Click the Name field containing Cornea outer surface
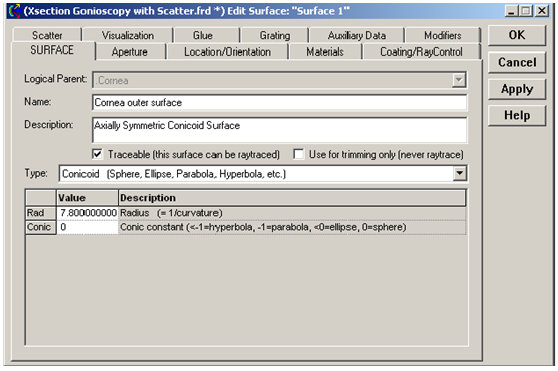This screenshot has width=558, height=371. click(279, 102)
